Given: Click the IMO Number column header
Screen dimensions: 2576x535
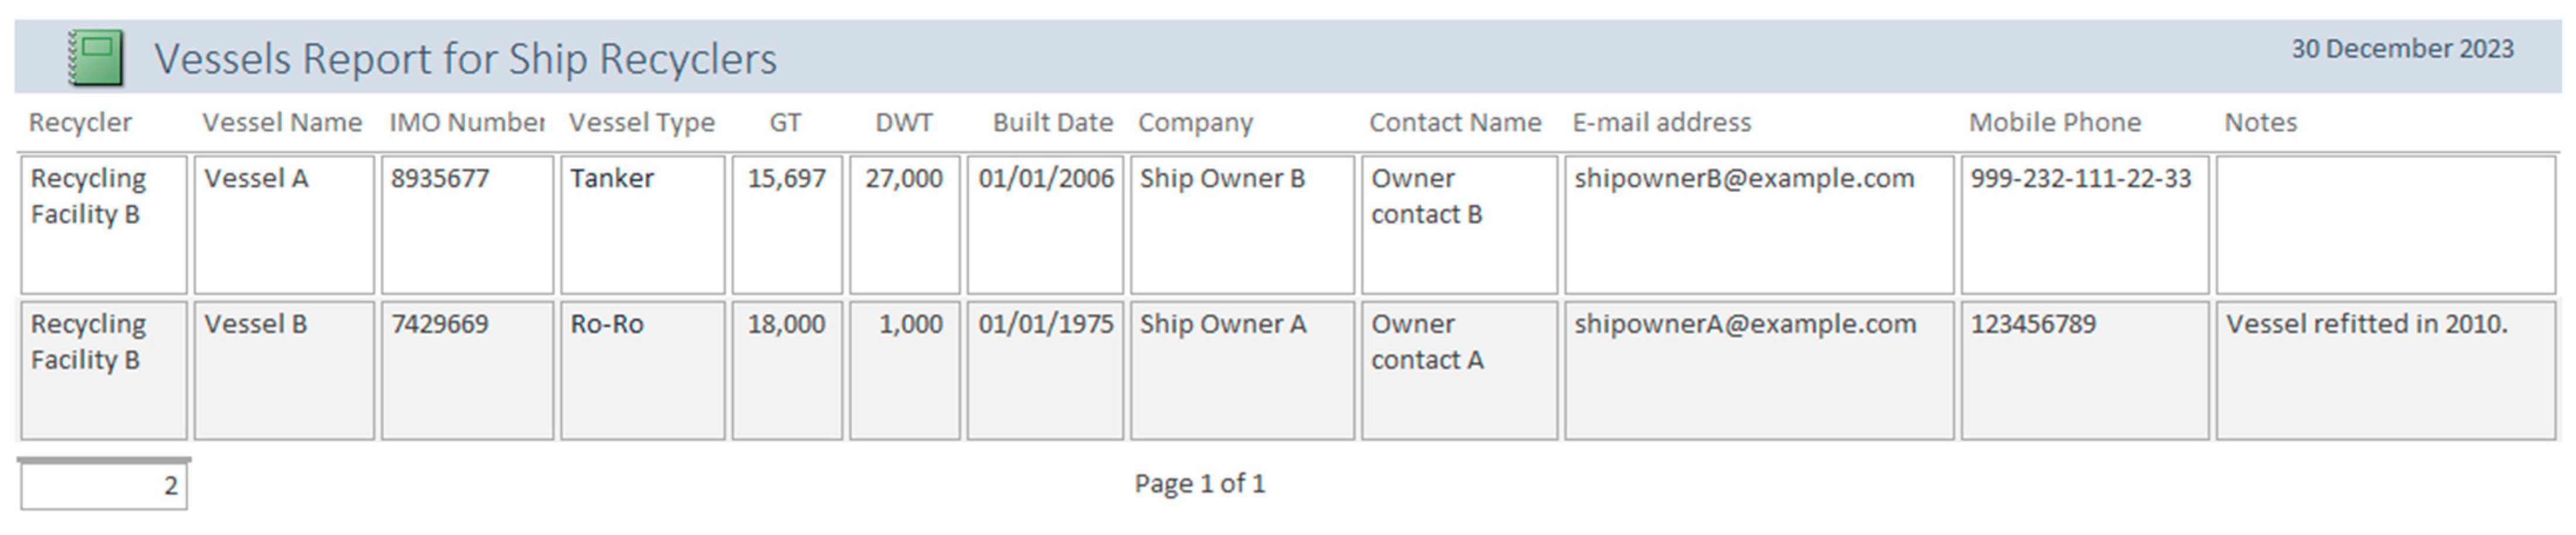Looking at the screenshot, I should [x=466, y=122].
